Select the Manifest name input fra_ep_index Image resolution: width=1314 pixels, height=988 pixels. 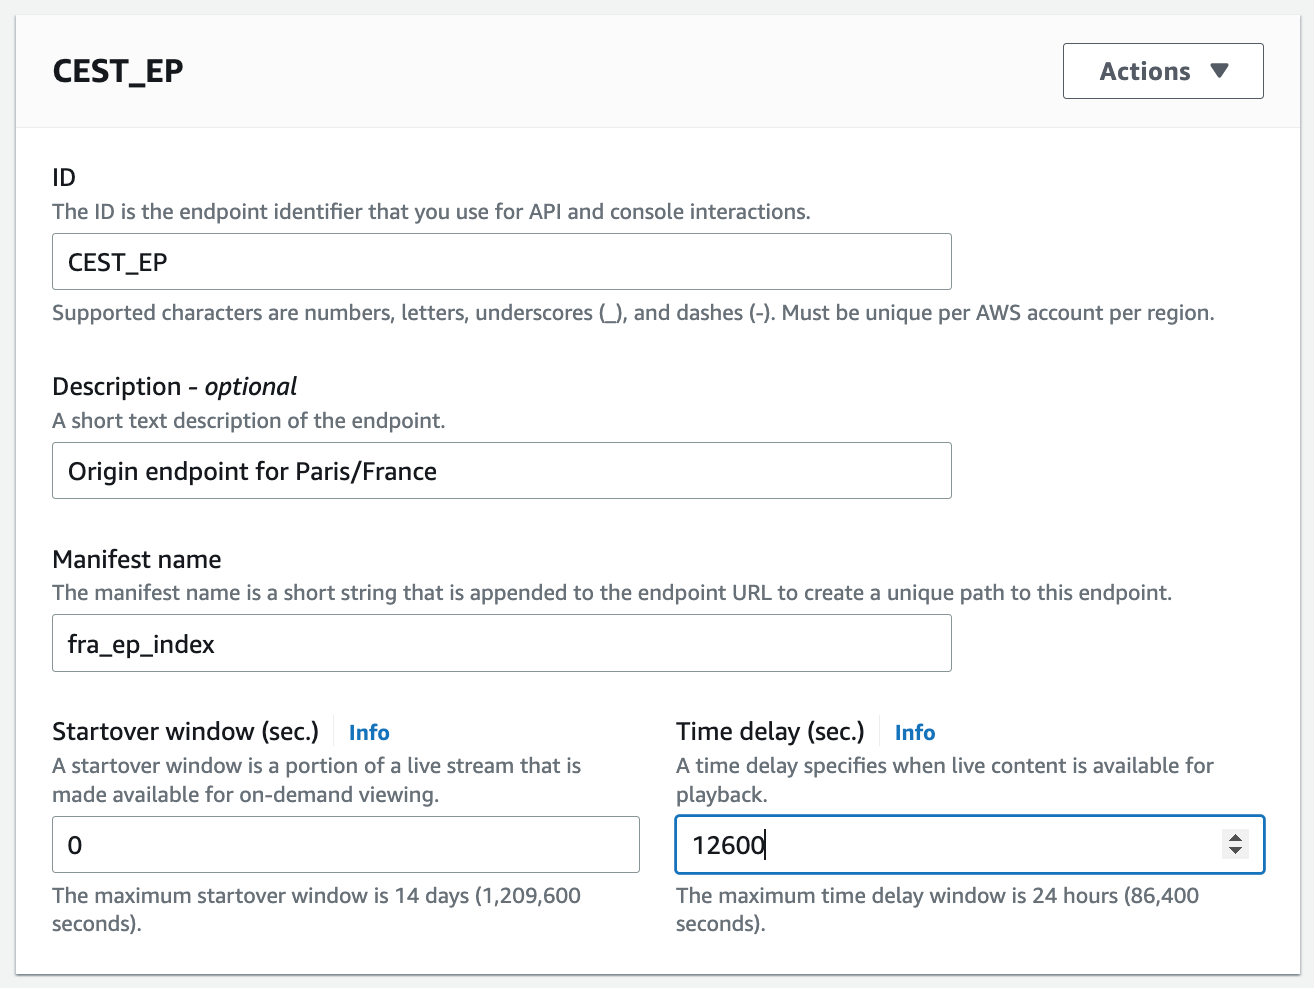500,643
